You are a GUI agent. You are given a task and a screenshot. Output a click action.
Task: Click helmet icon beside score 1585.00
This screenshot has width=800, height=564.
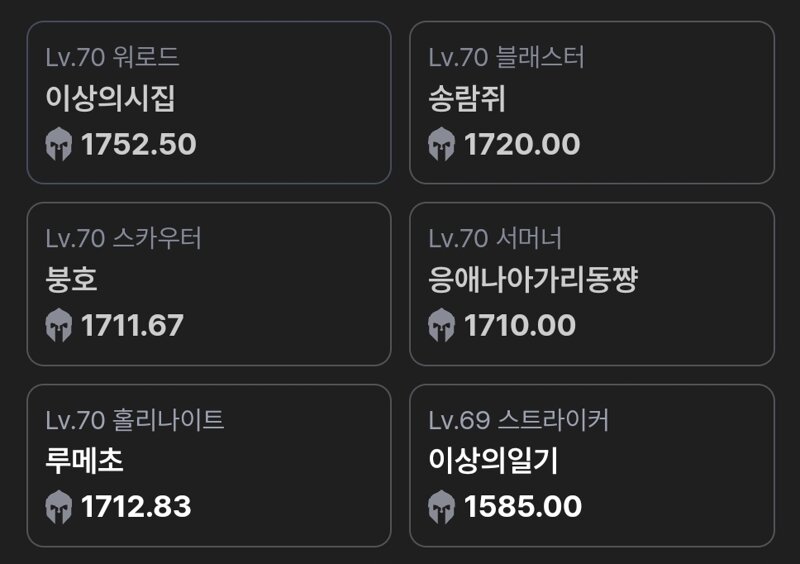pyautogui.click(x=441, y=507)
